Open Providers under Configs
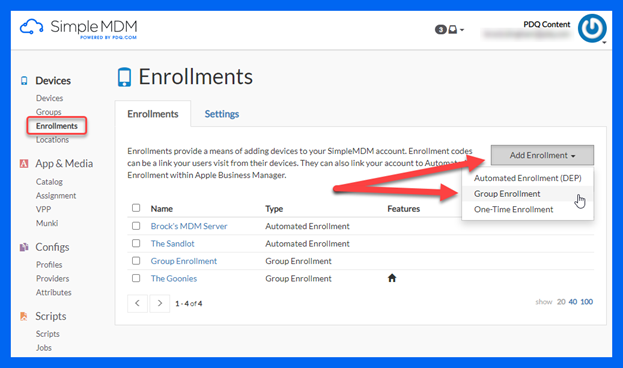 coord(52,279)
